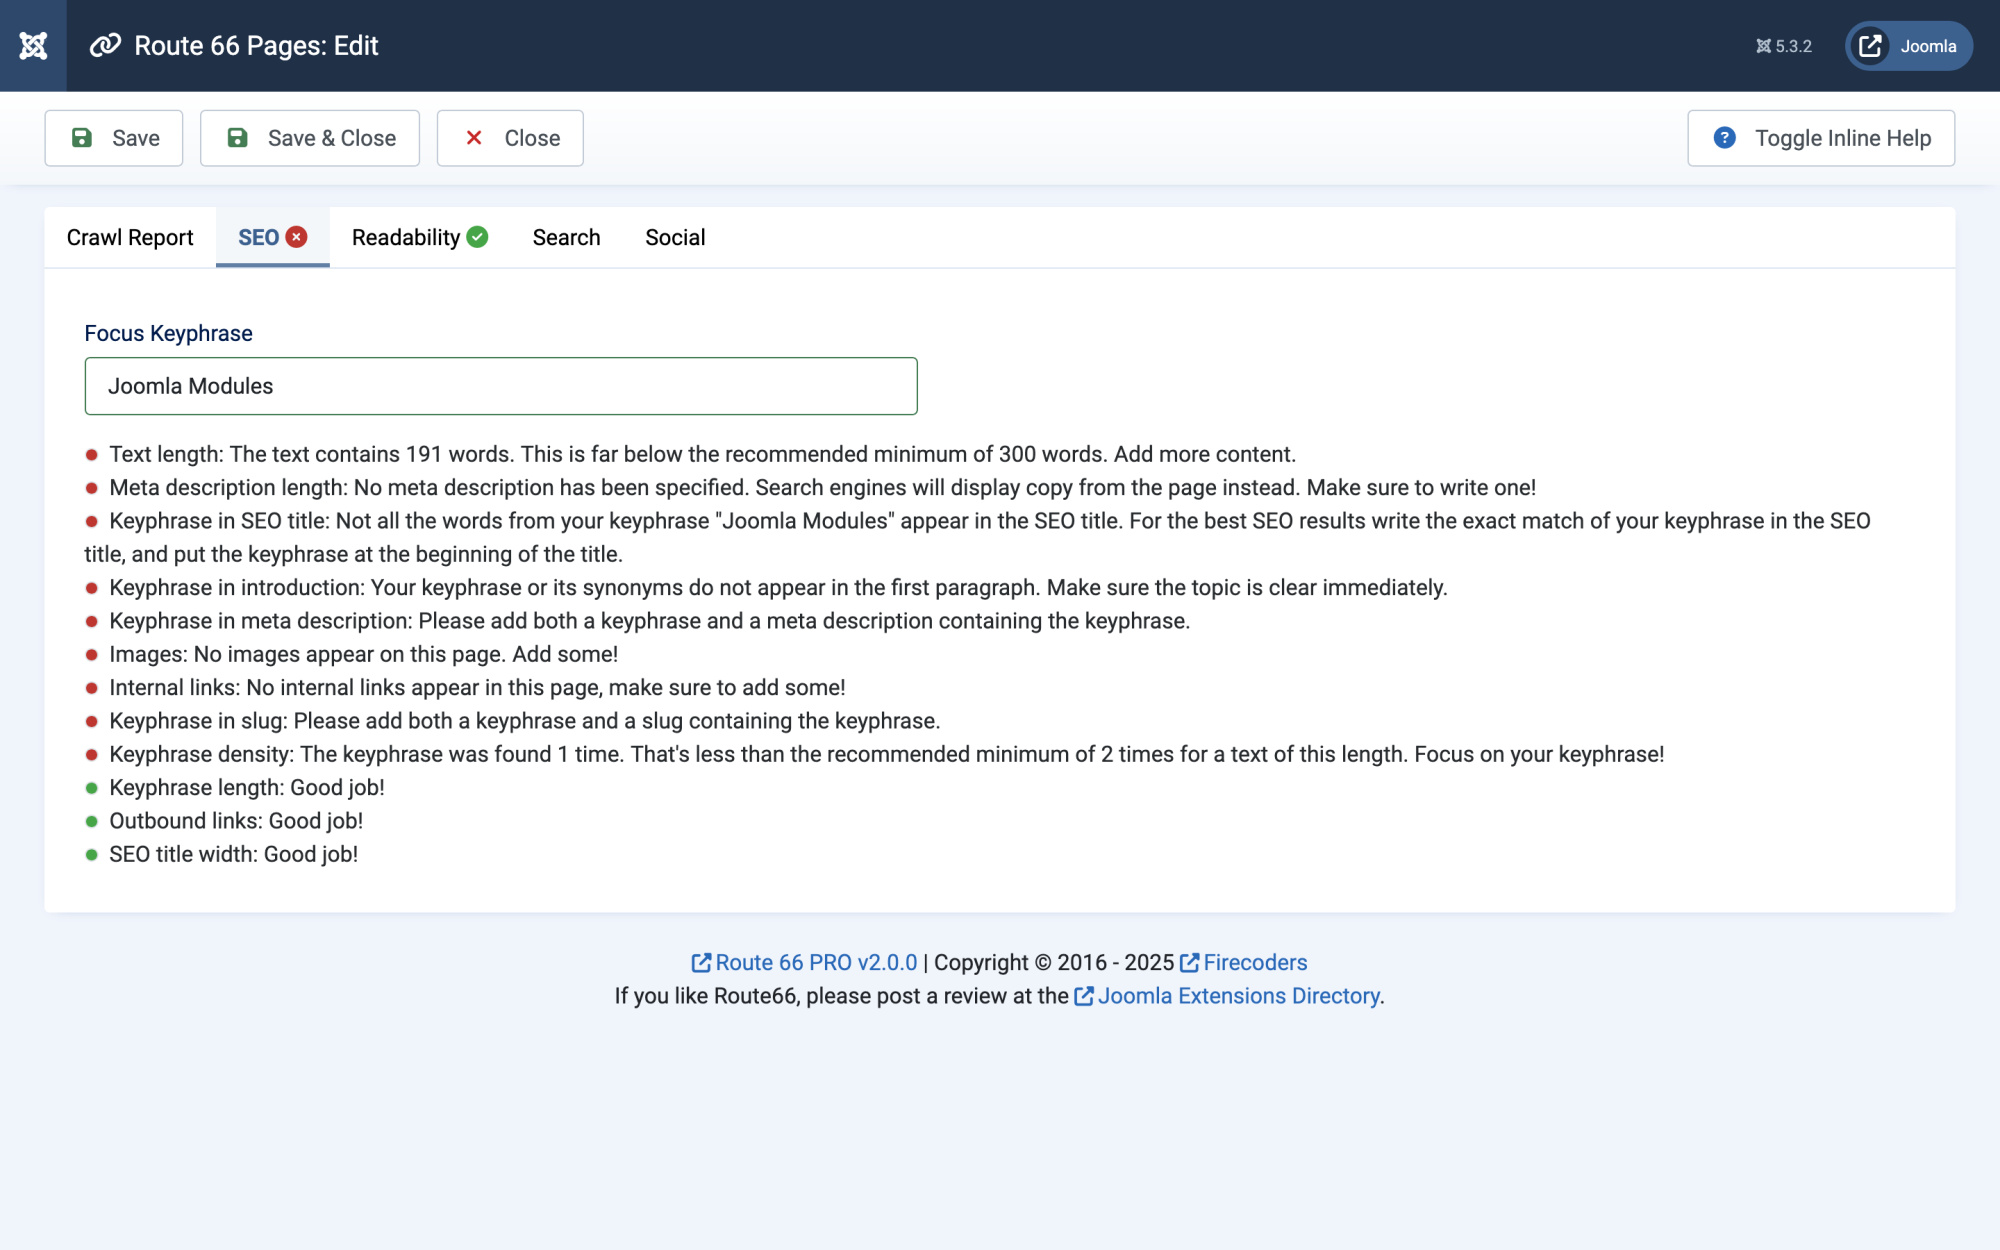Click the Joomla version 5.3.2 indicator

pos(1784,46)
